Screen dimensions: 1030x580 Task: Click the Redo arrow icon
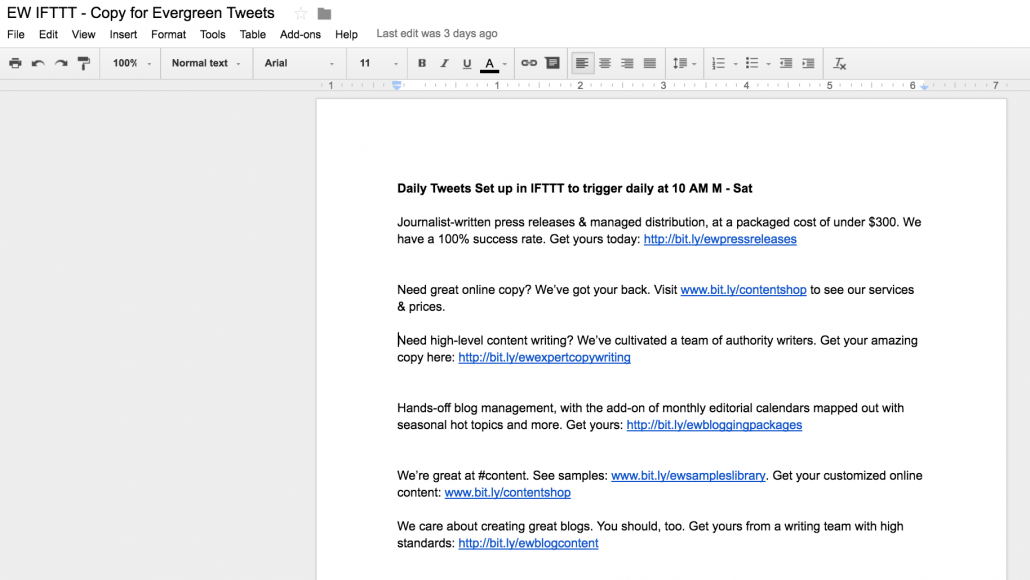coord(61,63)
